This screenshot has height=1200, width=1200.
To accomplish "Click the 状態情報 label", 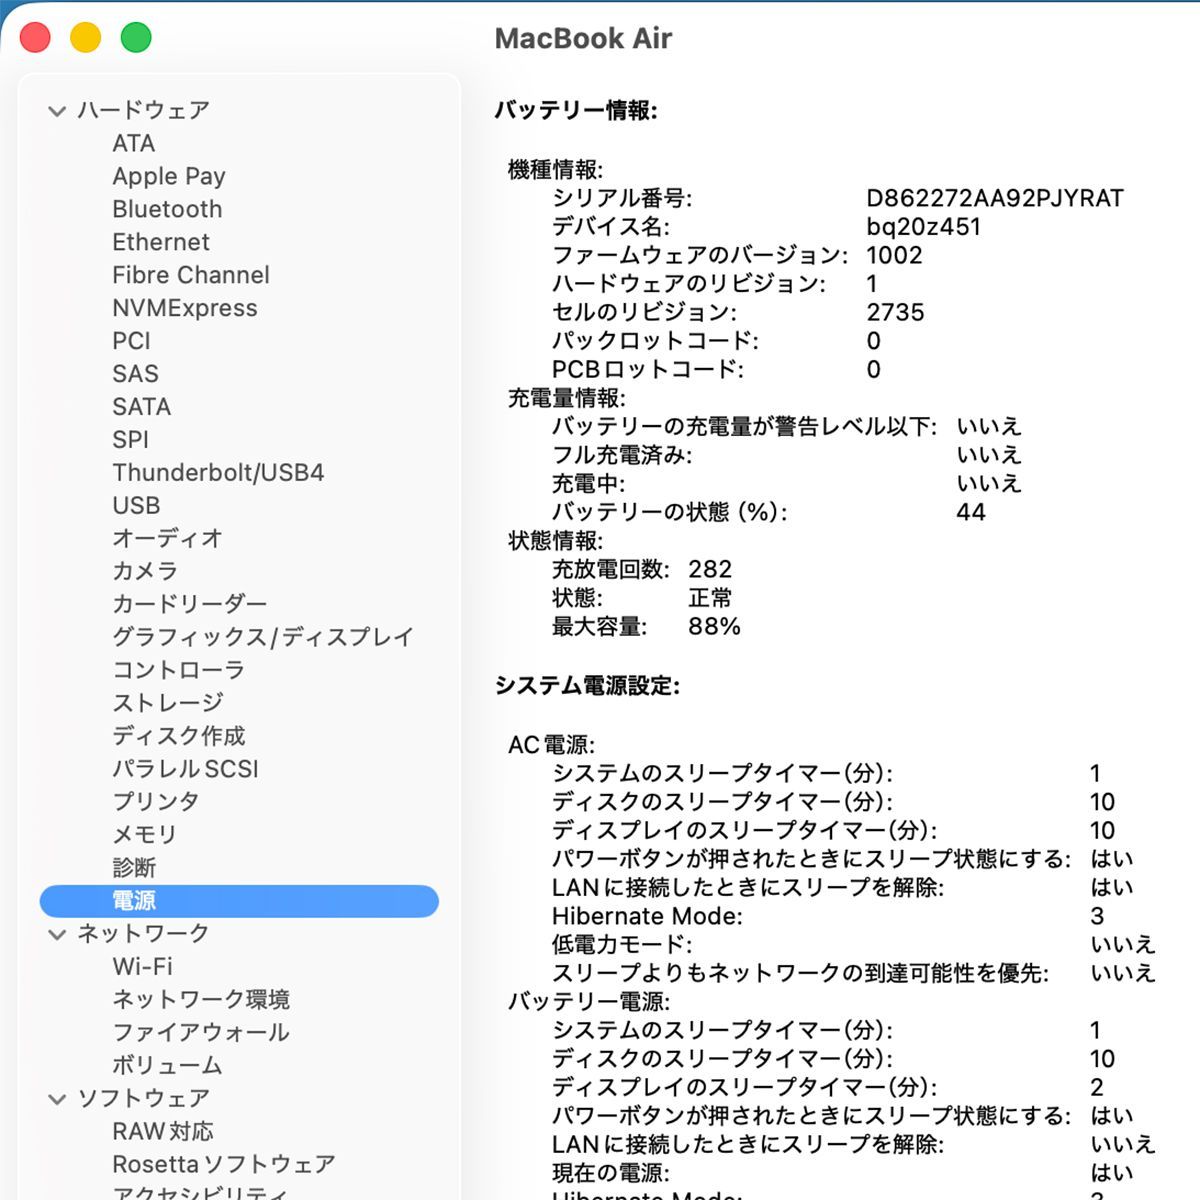I will (x=556, y=541).
